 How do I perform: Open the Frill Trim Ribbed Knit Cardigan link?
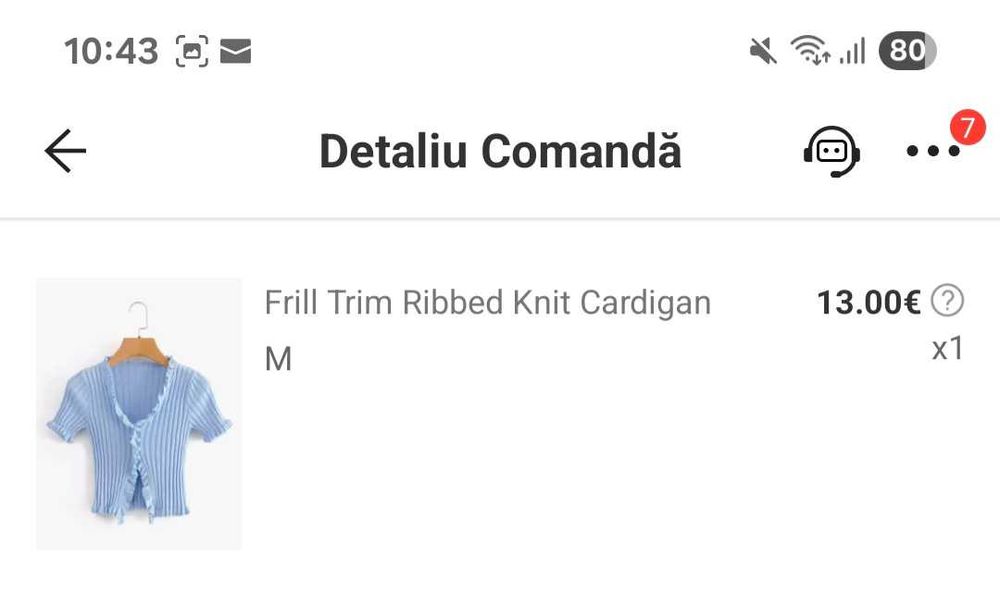click(x=487, y=302)
